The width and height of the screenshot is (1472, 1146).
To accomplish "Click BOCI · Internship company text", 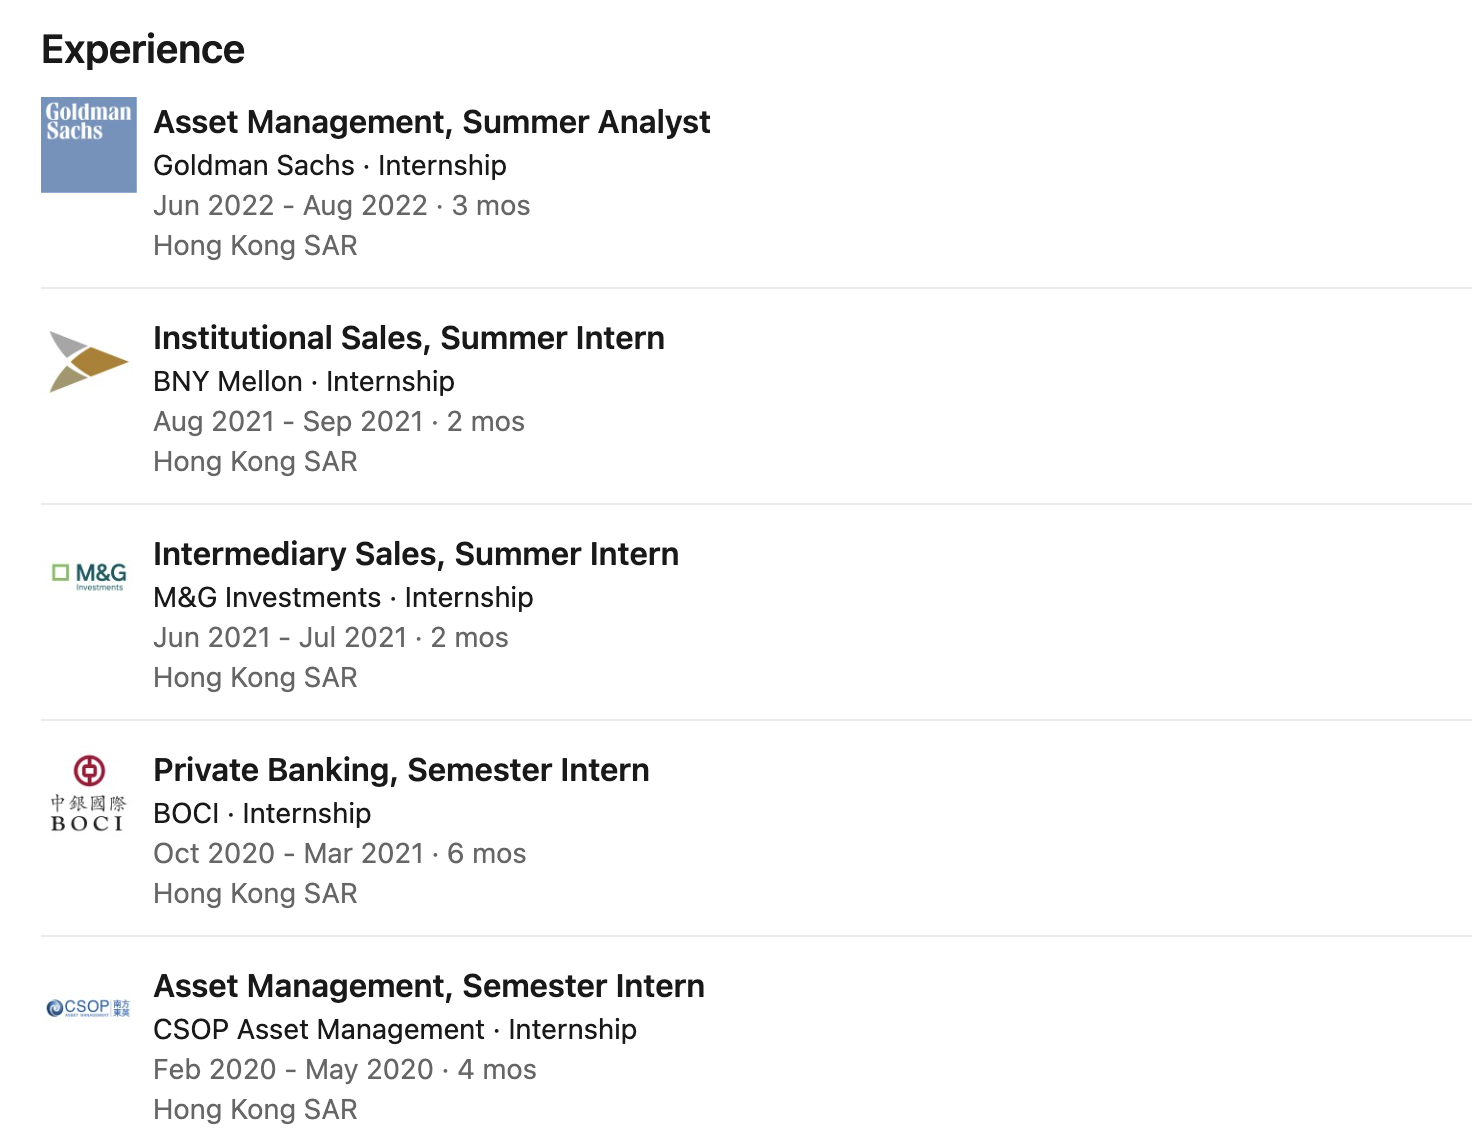I will pyautogui.click(x=261, y=813).
